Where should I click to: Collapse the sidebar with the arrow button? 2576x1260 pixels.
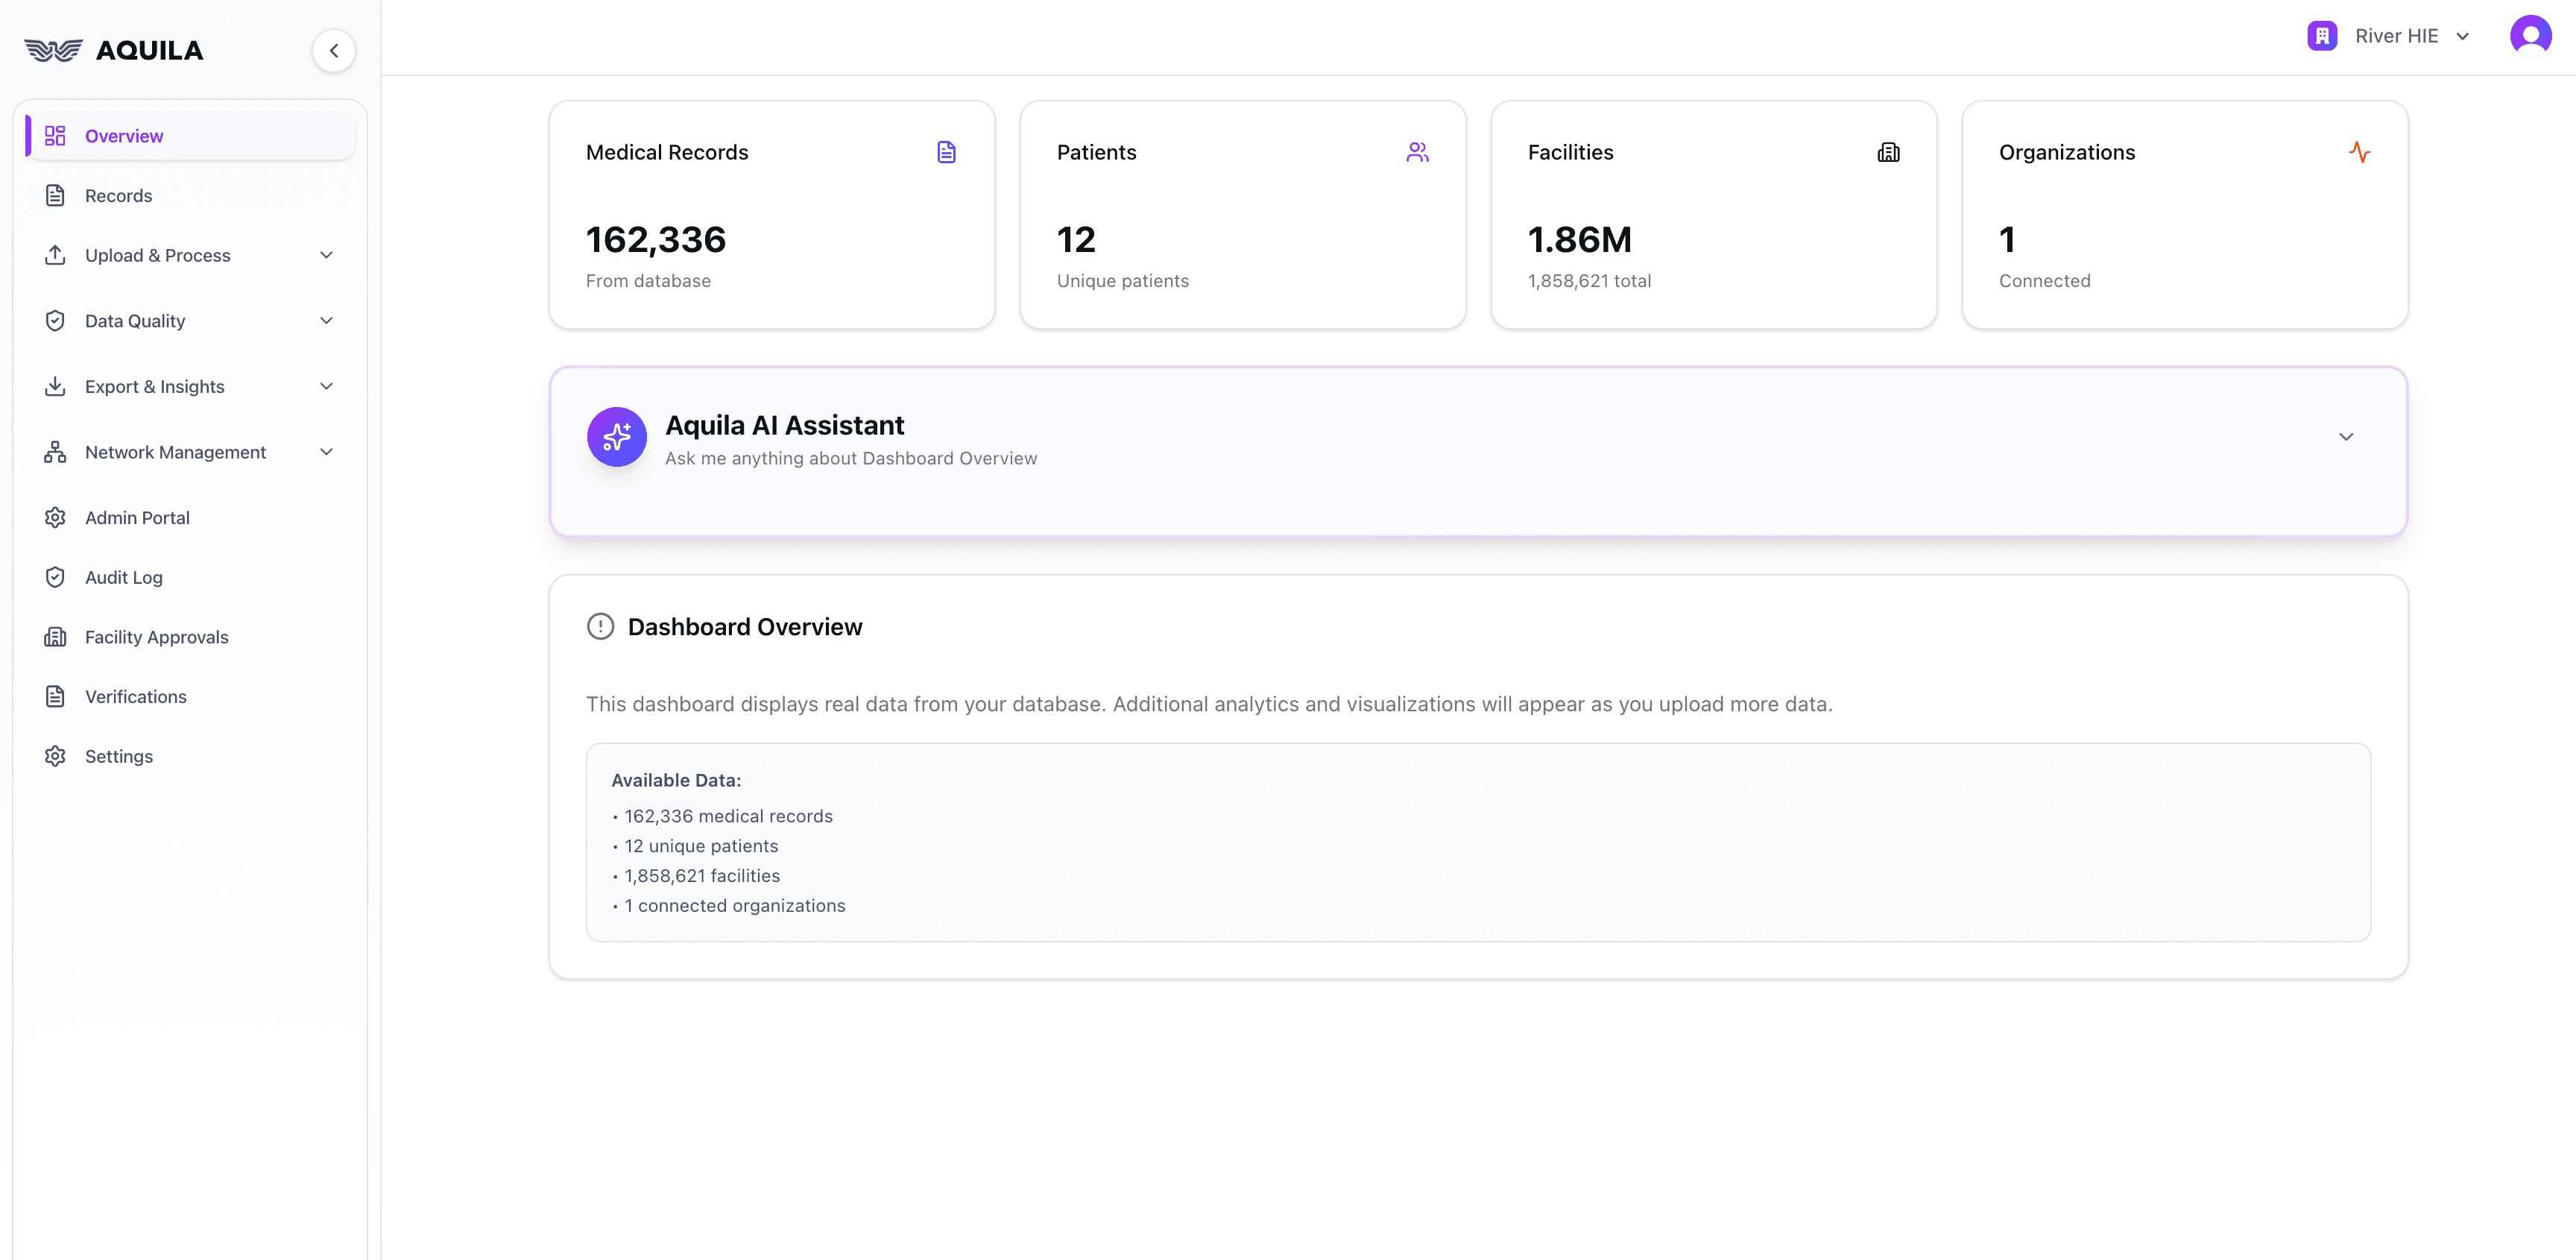(334, 50)
